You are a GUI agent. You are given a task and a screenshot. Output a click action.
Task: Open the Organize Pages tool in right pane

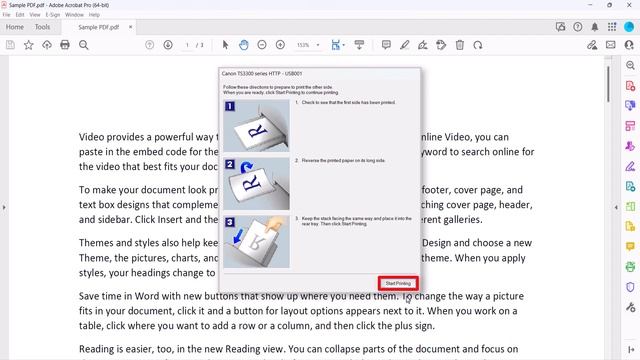point(630,126)
